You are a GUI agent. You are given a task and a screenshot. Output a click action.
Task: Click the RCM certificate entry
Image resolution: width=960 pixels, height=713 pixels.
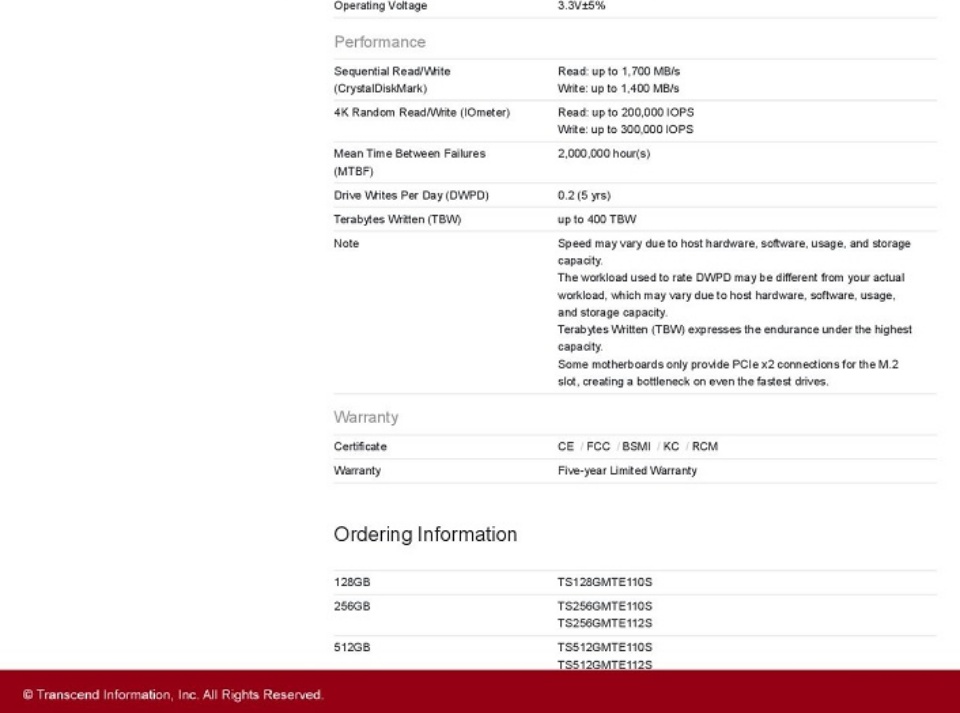(705, 447)
